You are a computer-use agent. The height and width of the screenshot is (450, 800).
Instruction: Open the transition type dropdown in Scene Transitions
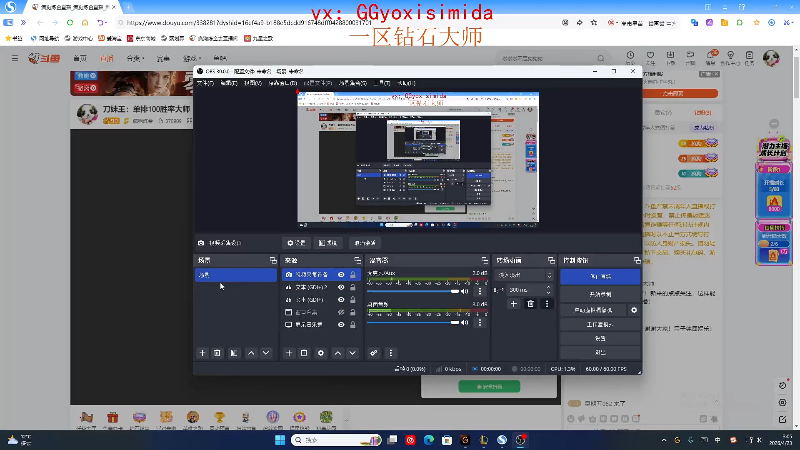(524, 275)
